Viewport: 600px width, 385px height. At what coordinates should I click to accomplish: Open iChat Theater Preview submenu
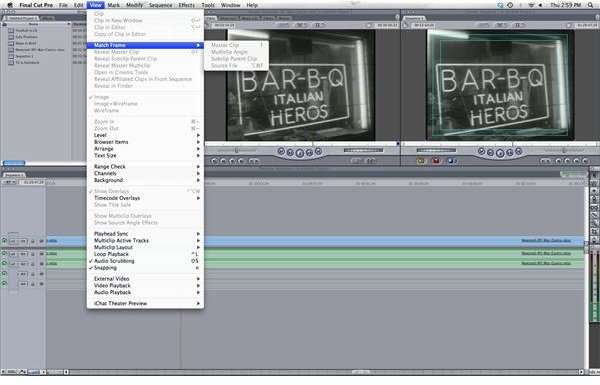pyautogui.click(x=145, y=303)
